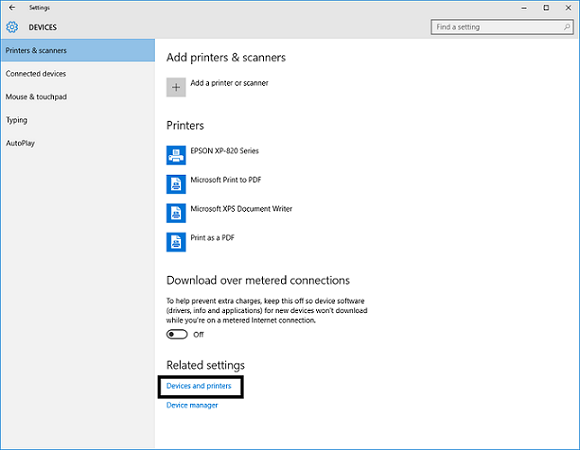This screenshot has height=450, width=580.
Task: Maximize the Settings window
Action: click(546, 8)
